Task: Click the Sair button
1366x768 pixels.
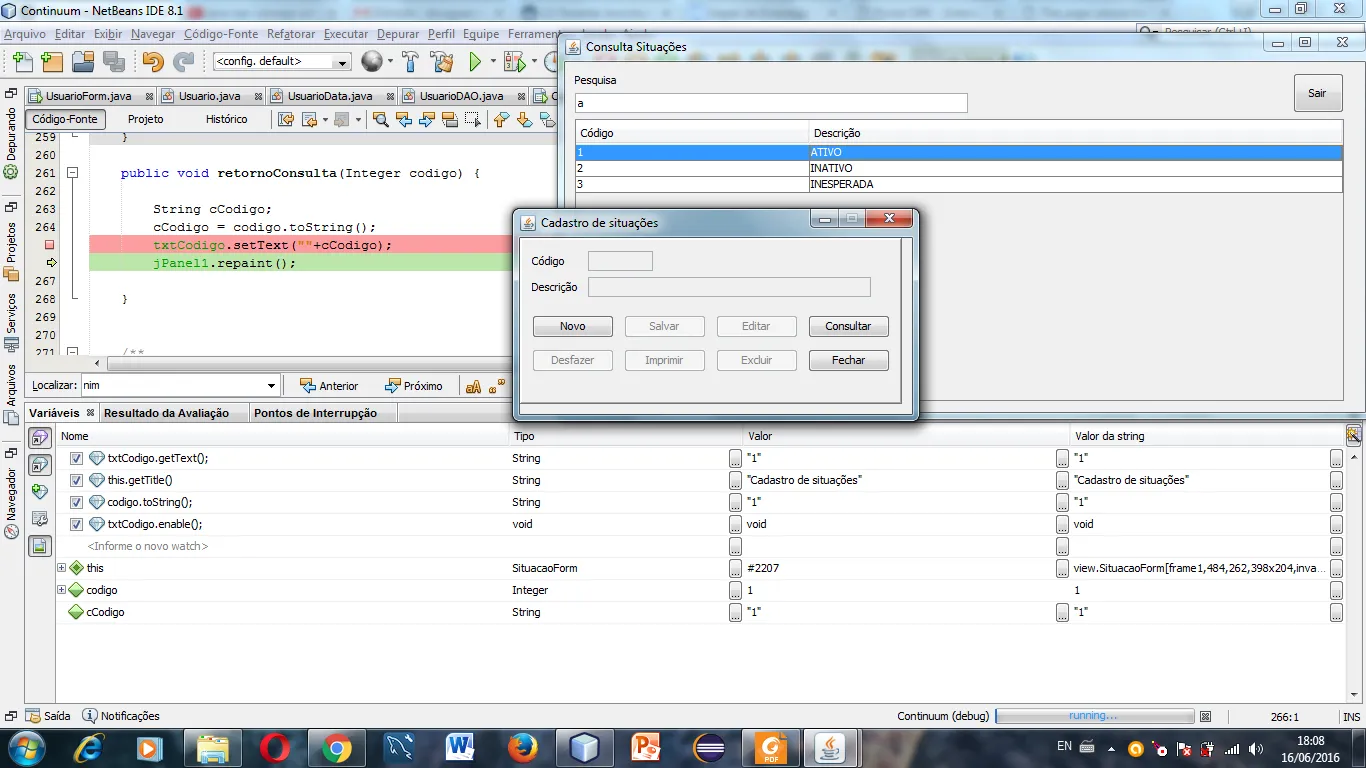Action: point(1317,93)
